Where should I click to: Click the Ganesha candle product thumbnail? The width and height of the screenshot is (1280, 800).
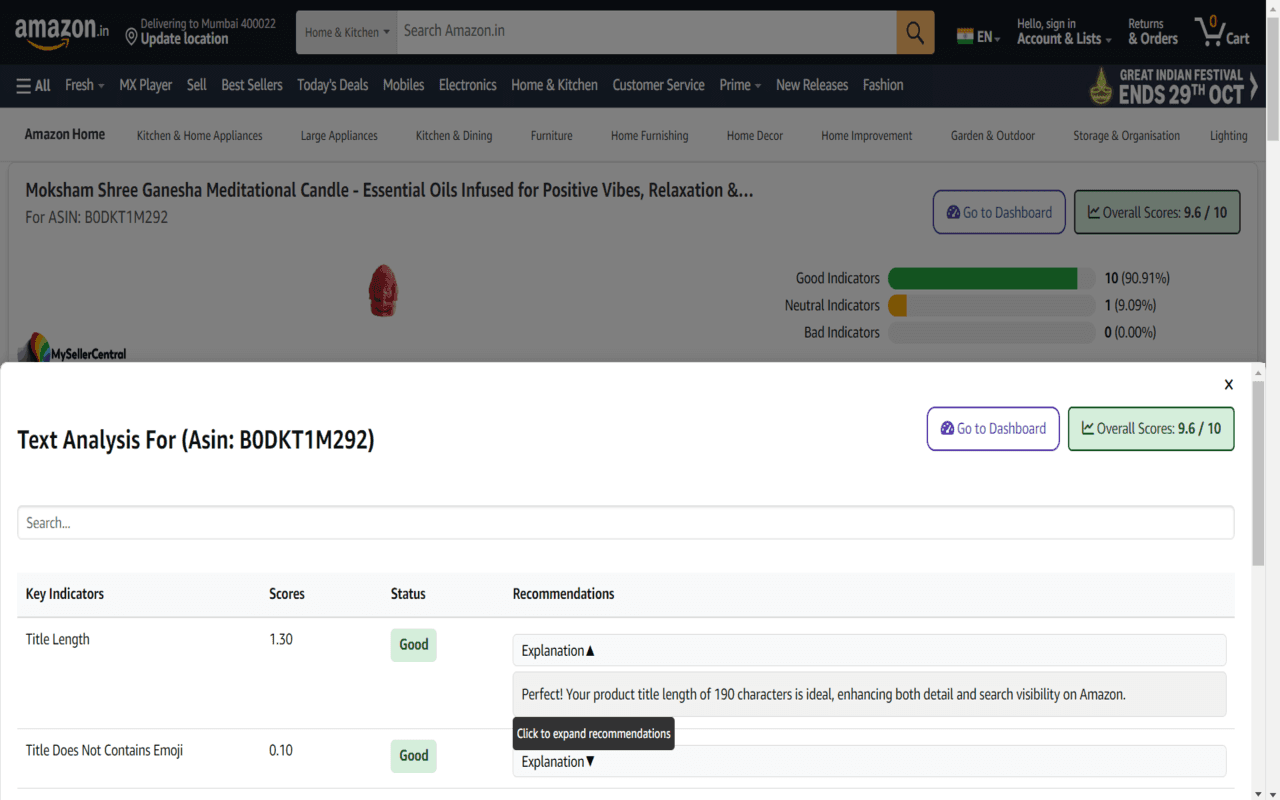(x=383, y=290)
